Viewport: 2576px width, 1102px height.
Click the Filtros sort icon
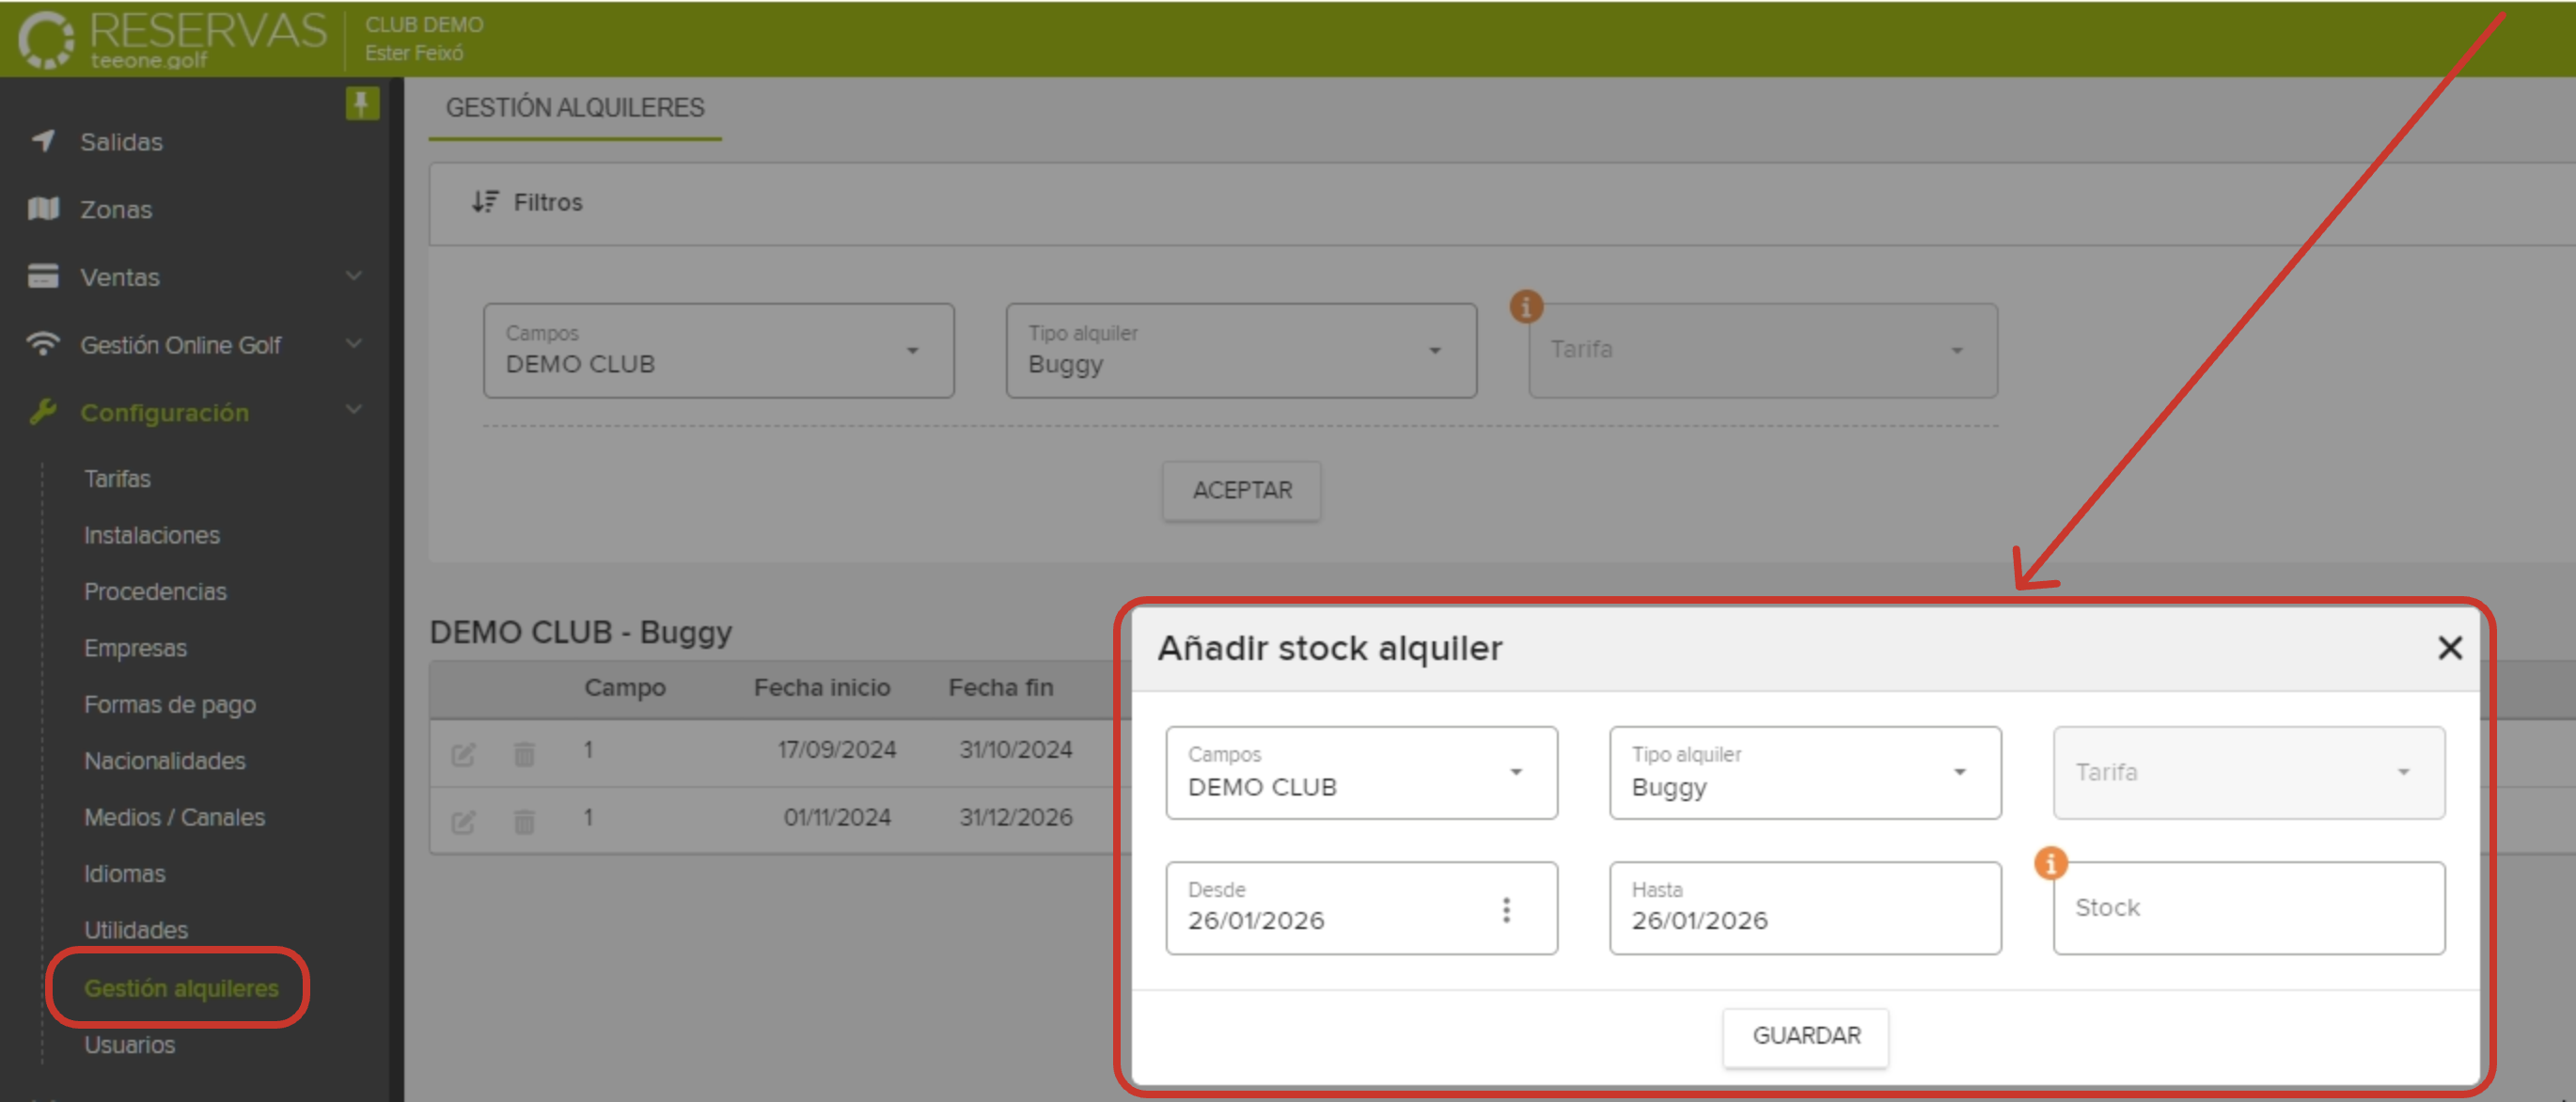(484, 201)
